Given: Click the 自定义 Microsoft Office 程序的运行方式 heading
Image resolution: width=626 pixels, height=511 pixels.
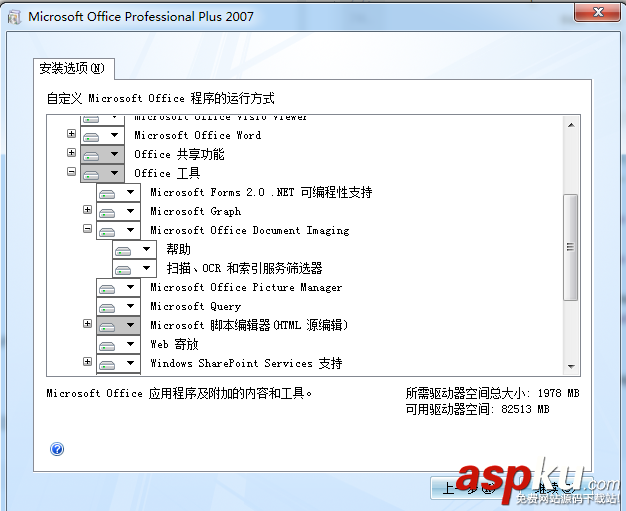Looking at the screenshot, I should tap(160, 98).
